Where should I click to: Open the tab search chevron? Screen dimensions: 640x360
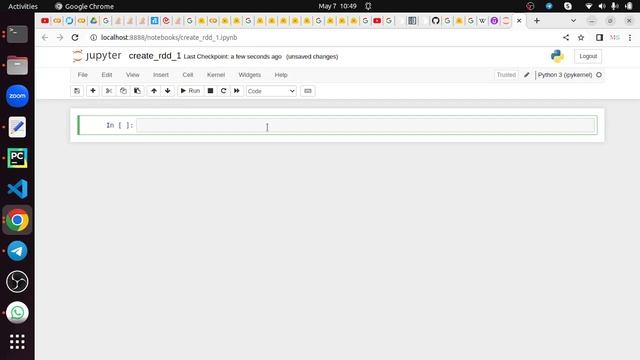pyautogui.click(x=573, y=20)
